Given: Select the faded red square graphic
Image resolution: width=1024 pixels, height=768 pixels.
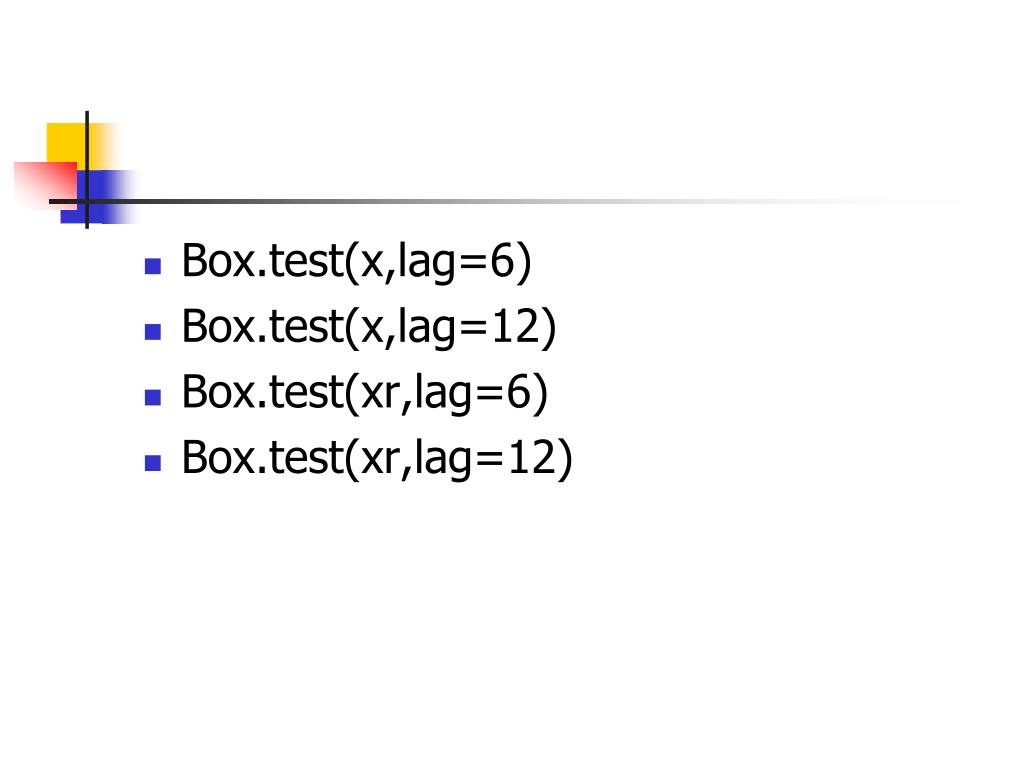Looking at the screenshot, I should (44, 183).
